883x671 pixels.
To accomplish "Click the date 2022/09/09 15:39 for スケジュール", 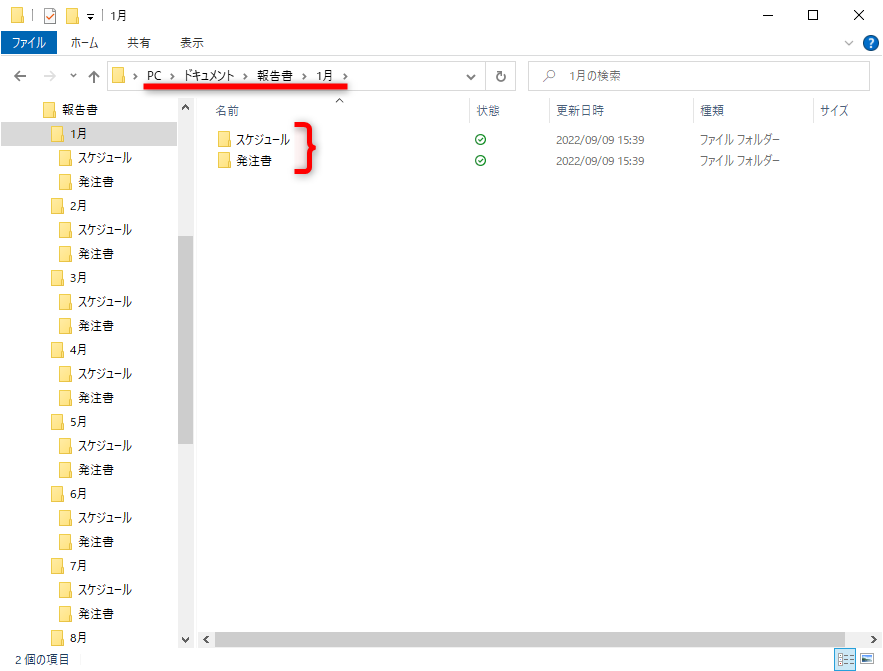I will 600,140.
